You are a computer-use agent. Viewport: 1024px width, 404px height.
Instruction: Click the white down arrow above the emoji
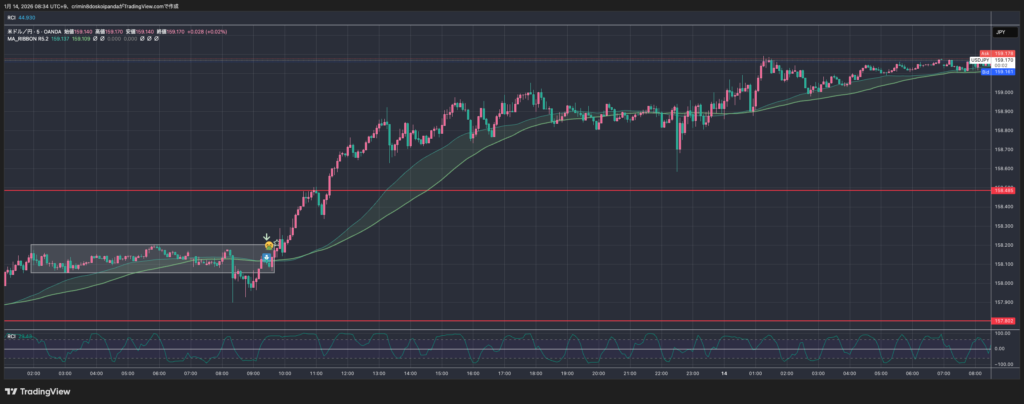pyautogui.click(x=267, y=237)
